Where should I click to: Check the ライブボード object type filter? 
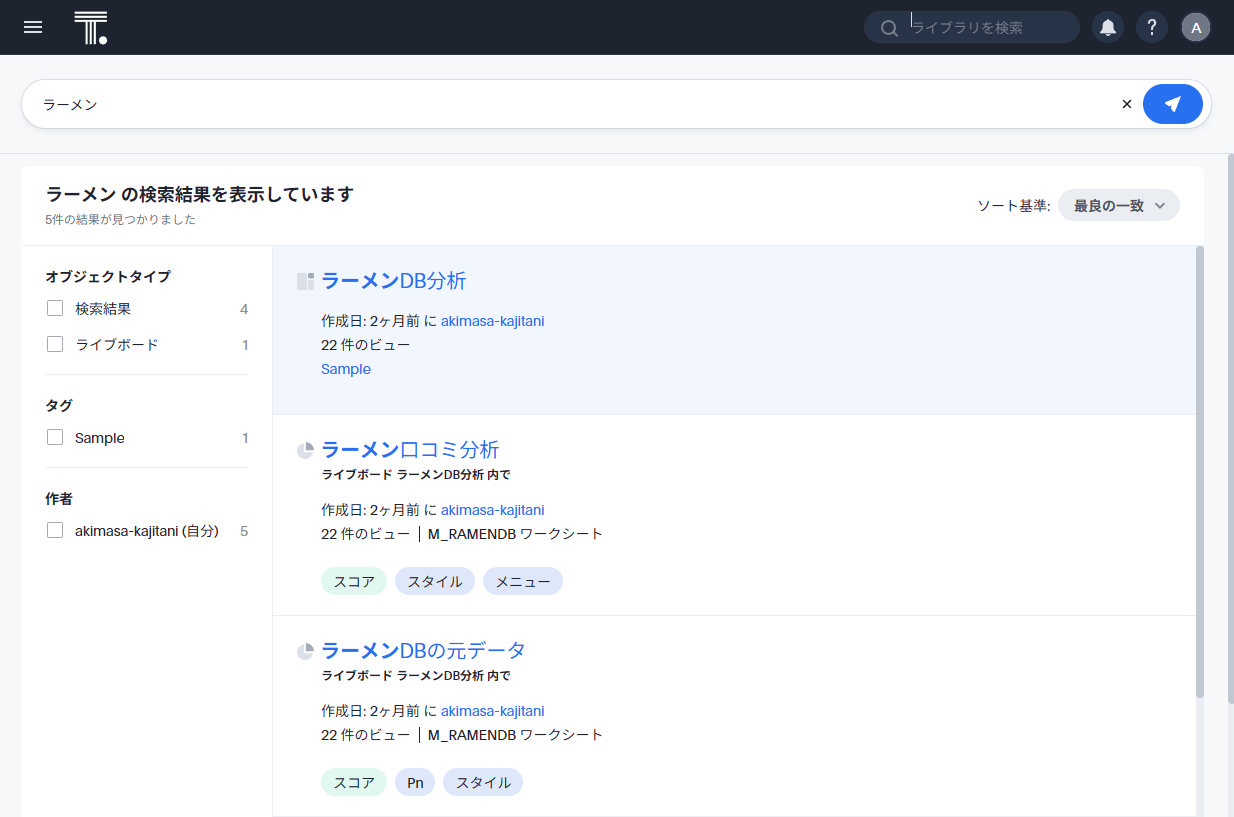tap(55, 345)
